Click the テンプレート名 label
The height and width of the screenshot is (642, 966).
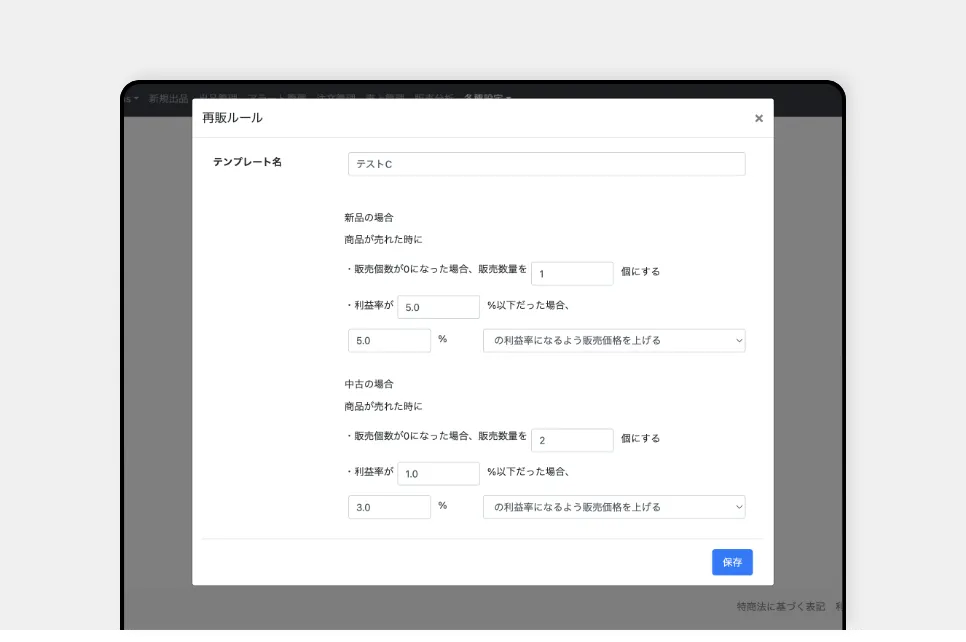(247, 162)
